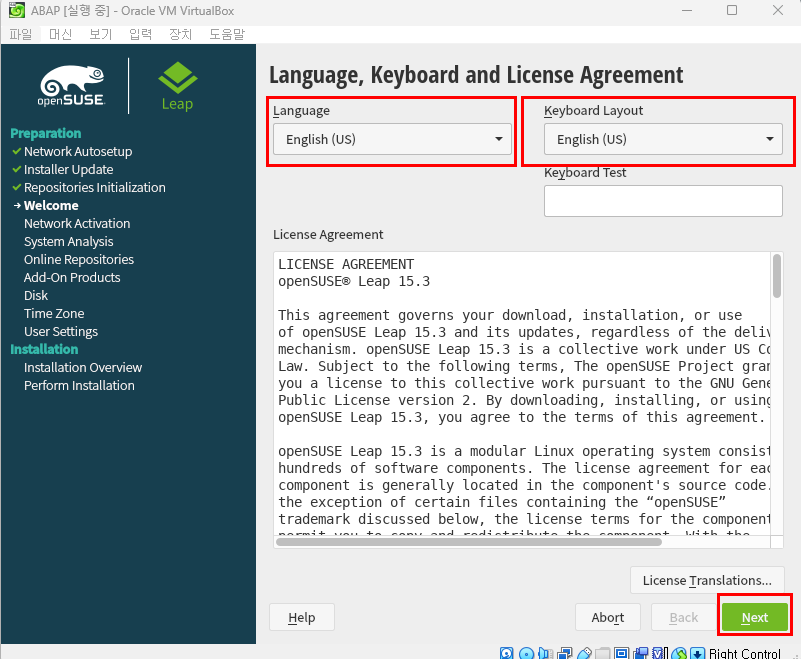The width and height of the screenshot is (801, 659).
Task: Select the User Settings step
Action: [60, 332]
